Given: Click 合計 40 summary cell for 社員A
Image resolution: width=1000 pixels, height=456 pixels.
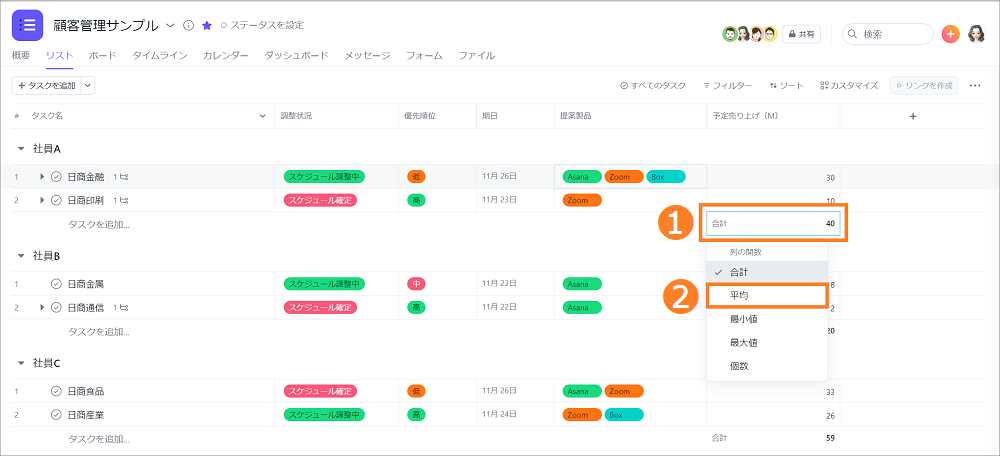Looking at the screenshot, I should click(773, 224).
